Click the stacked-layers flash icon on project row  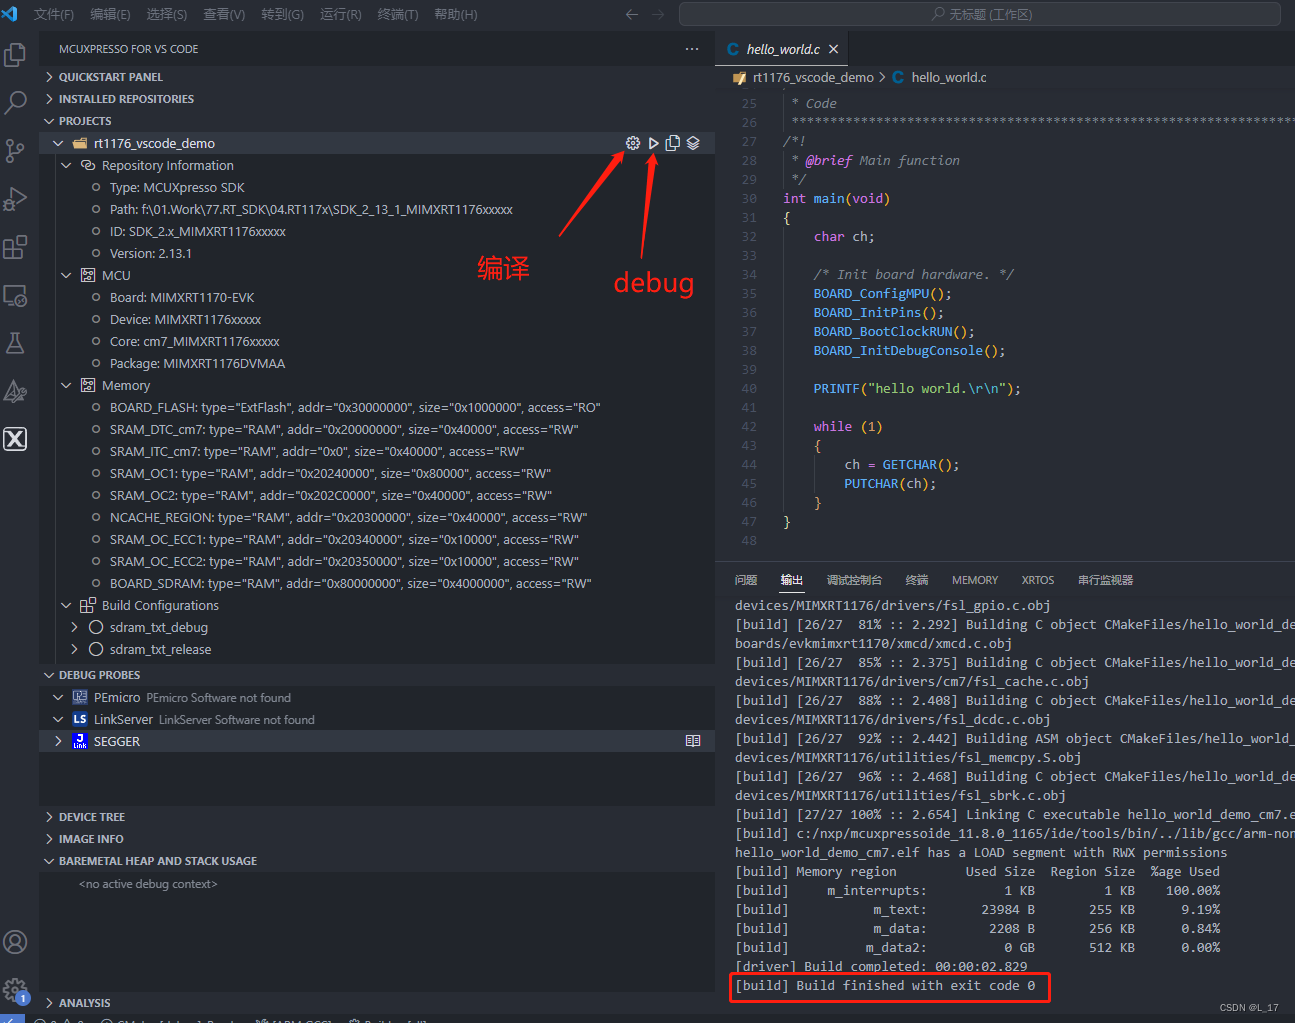(693, 142)
